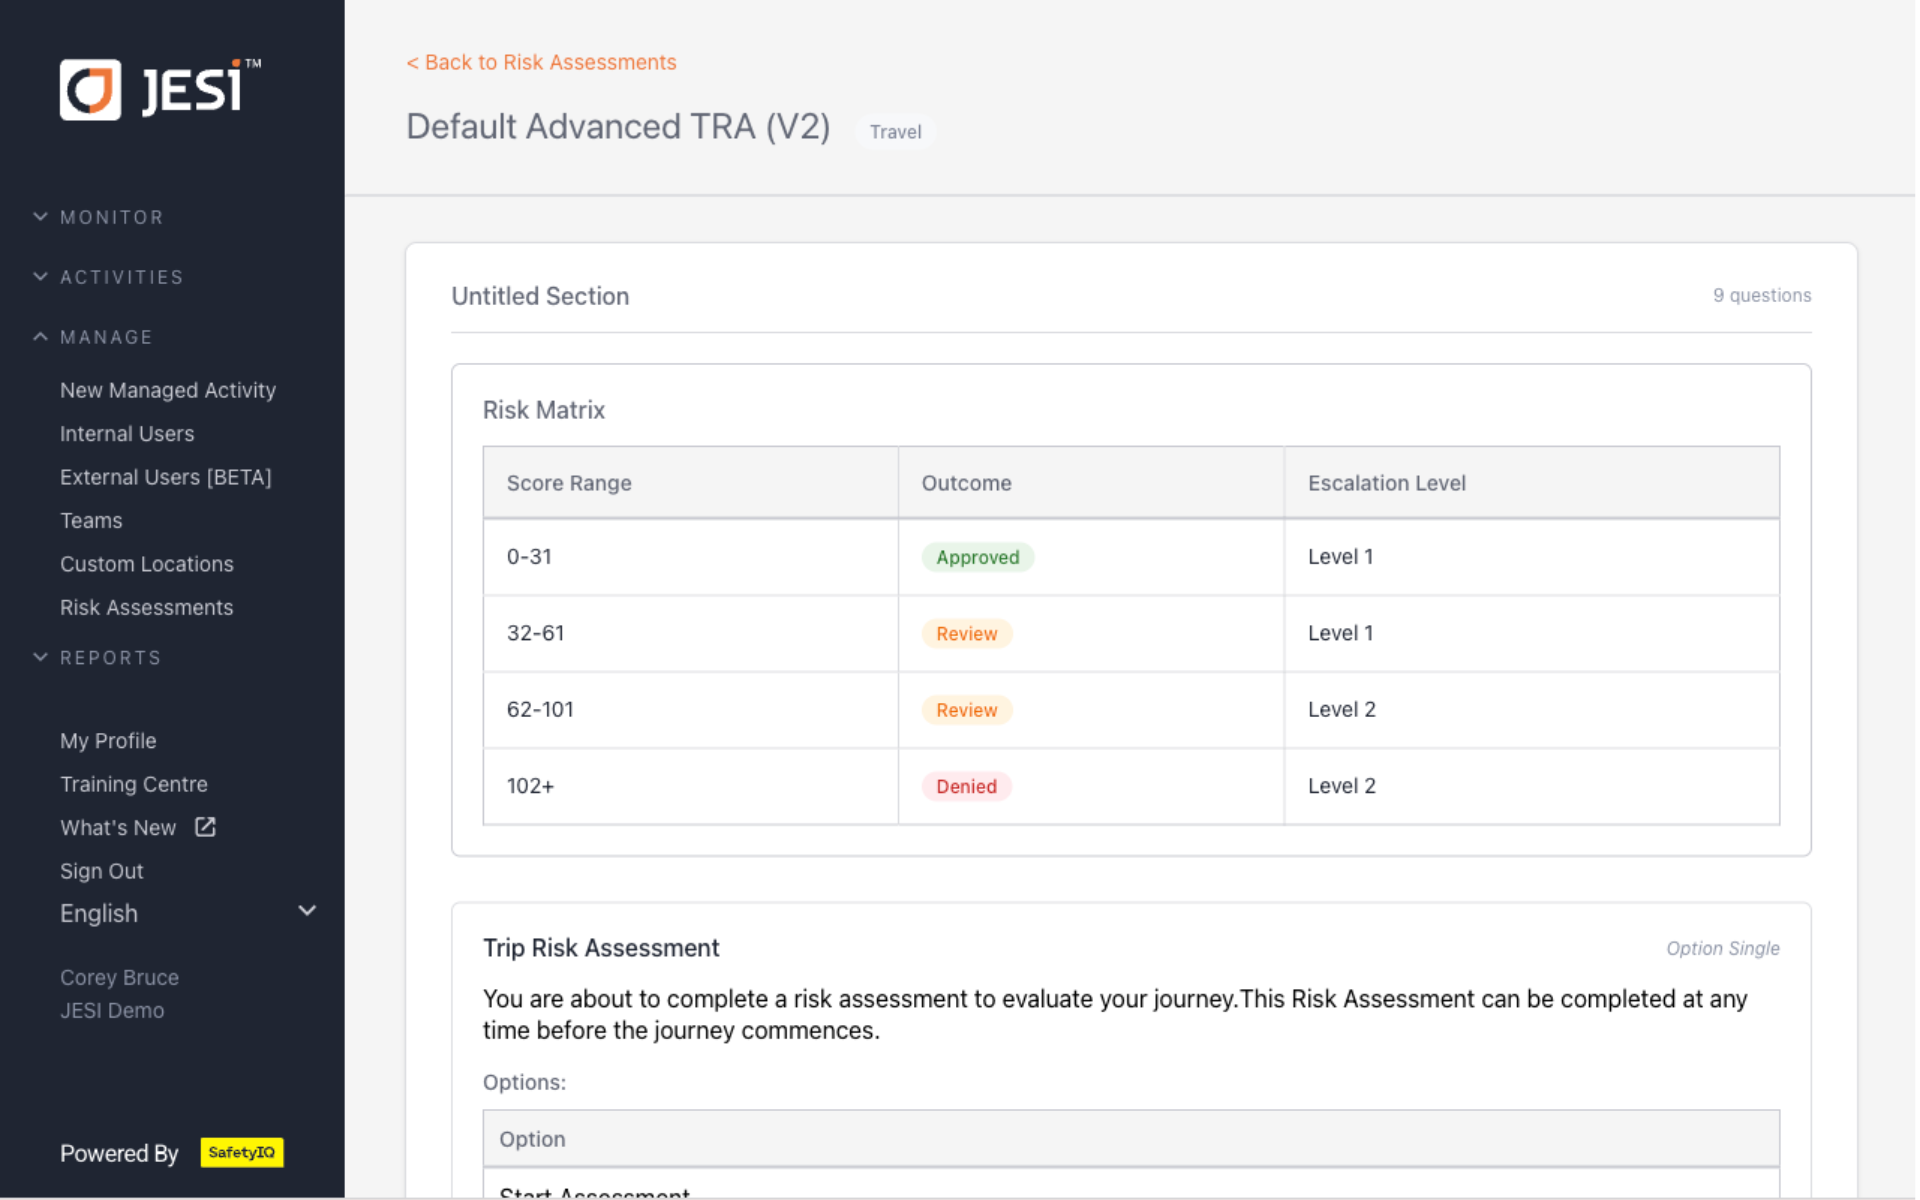Open Internal Users page

pos(127,434)
